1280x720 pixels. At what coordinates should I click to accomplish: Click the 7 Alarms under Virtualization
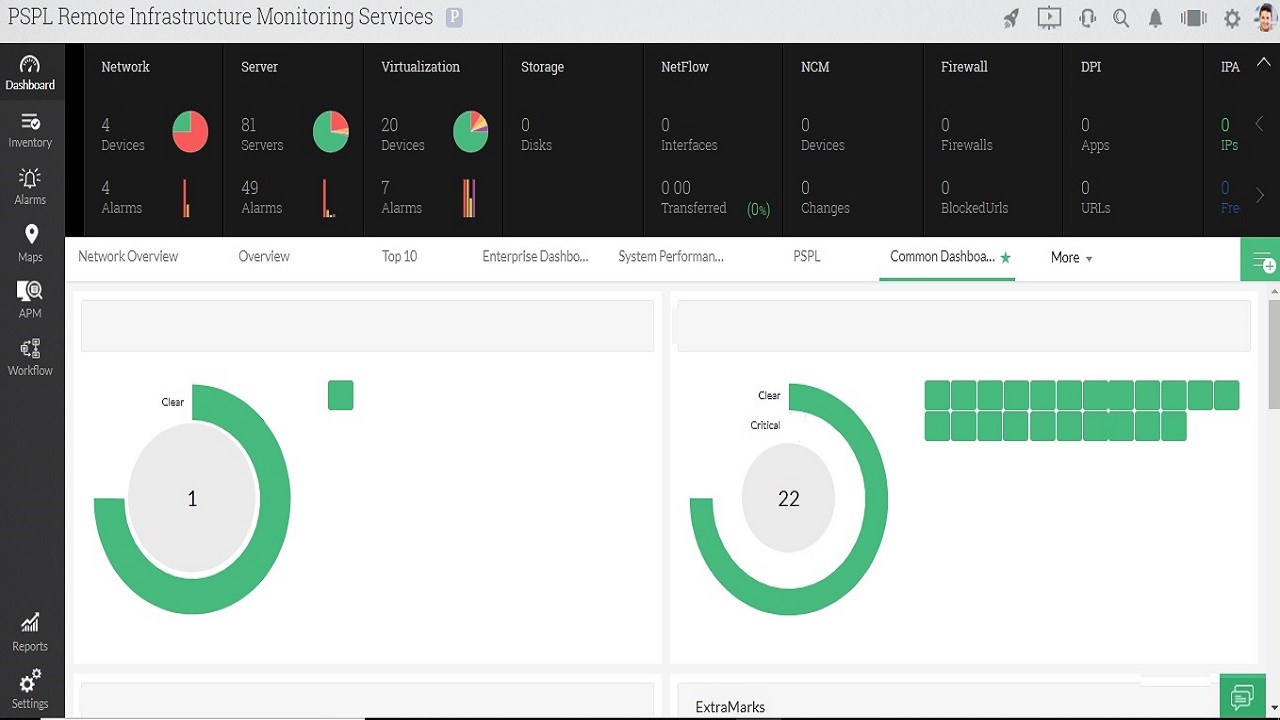coord(401,197)
